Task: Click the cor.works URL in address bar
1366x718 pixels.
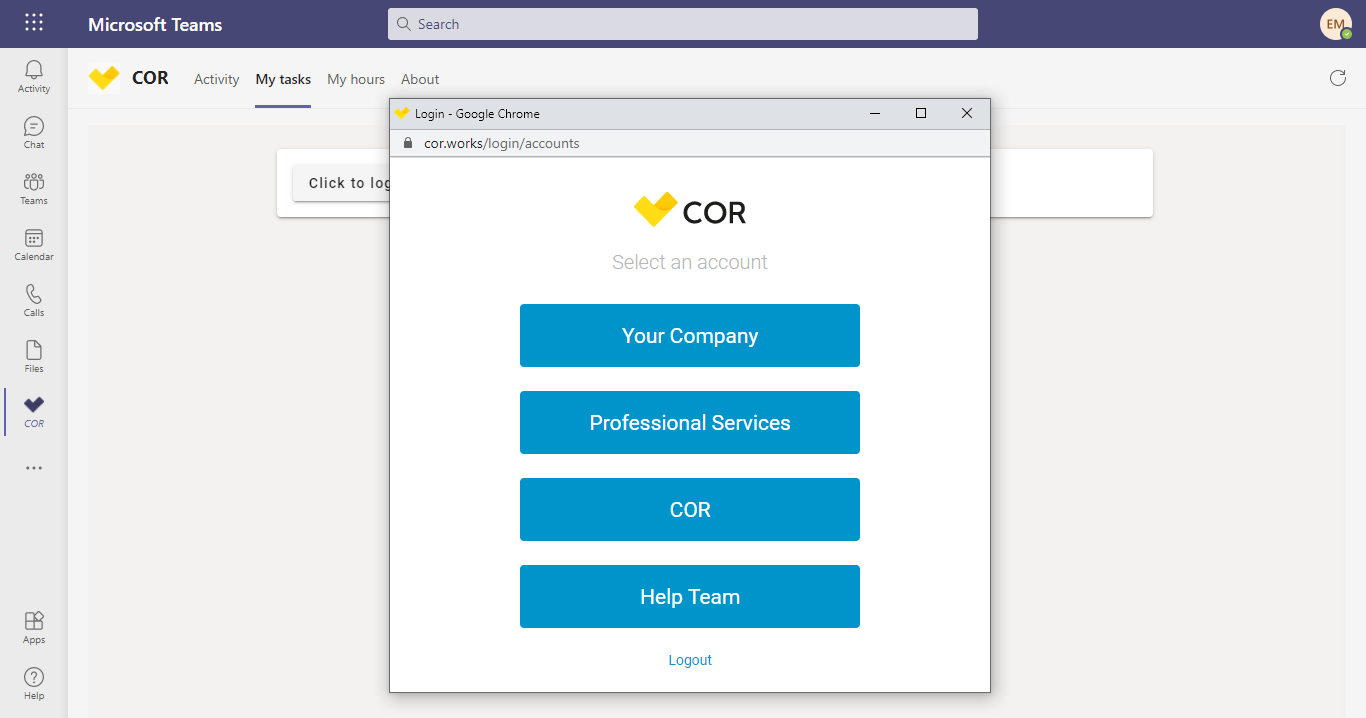Action: [502, 143]
